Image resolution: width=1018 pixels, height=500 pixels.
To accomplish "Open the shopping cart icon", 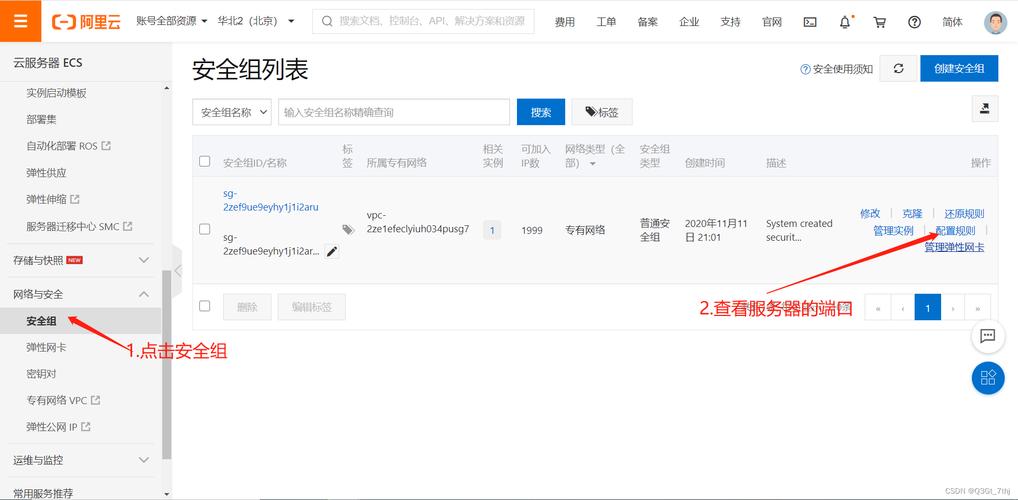I will click(x=880, y=22).
